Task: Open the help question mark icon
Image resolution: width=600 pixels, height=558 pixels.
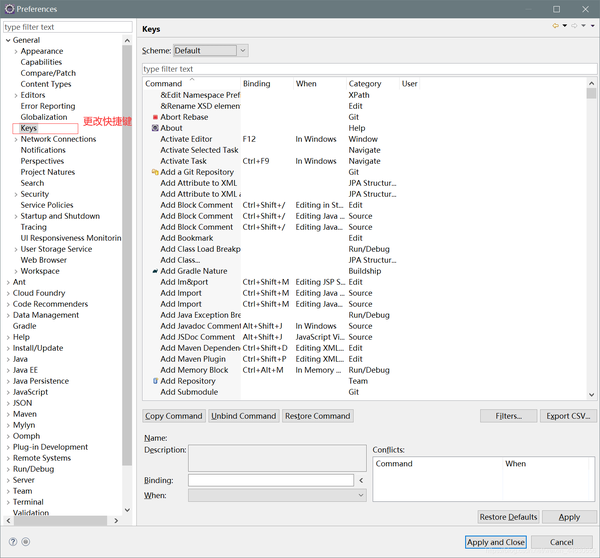Action: 13,542
